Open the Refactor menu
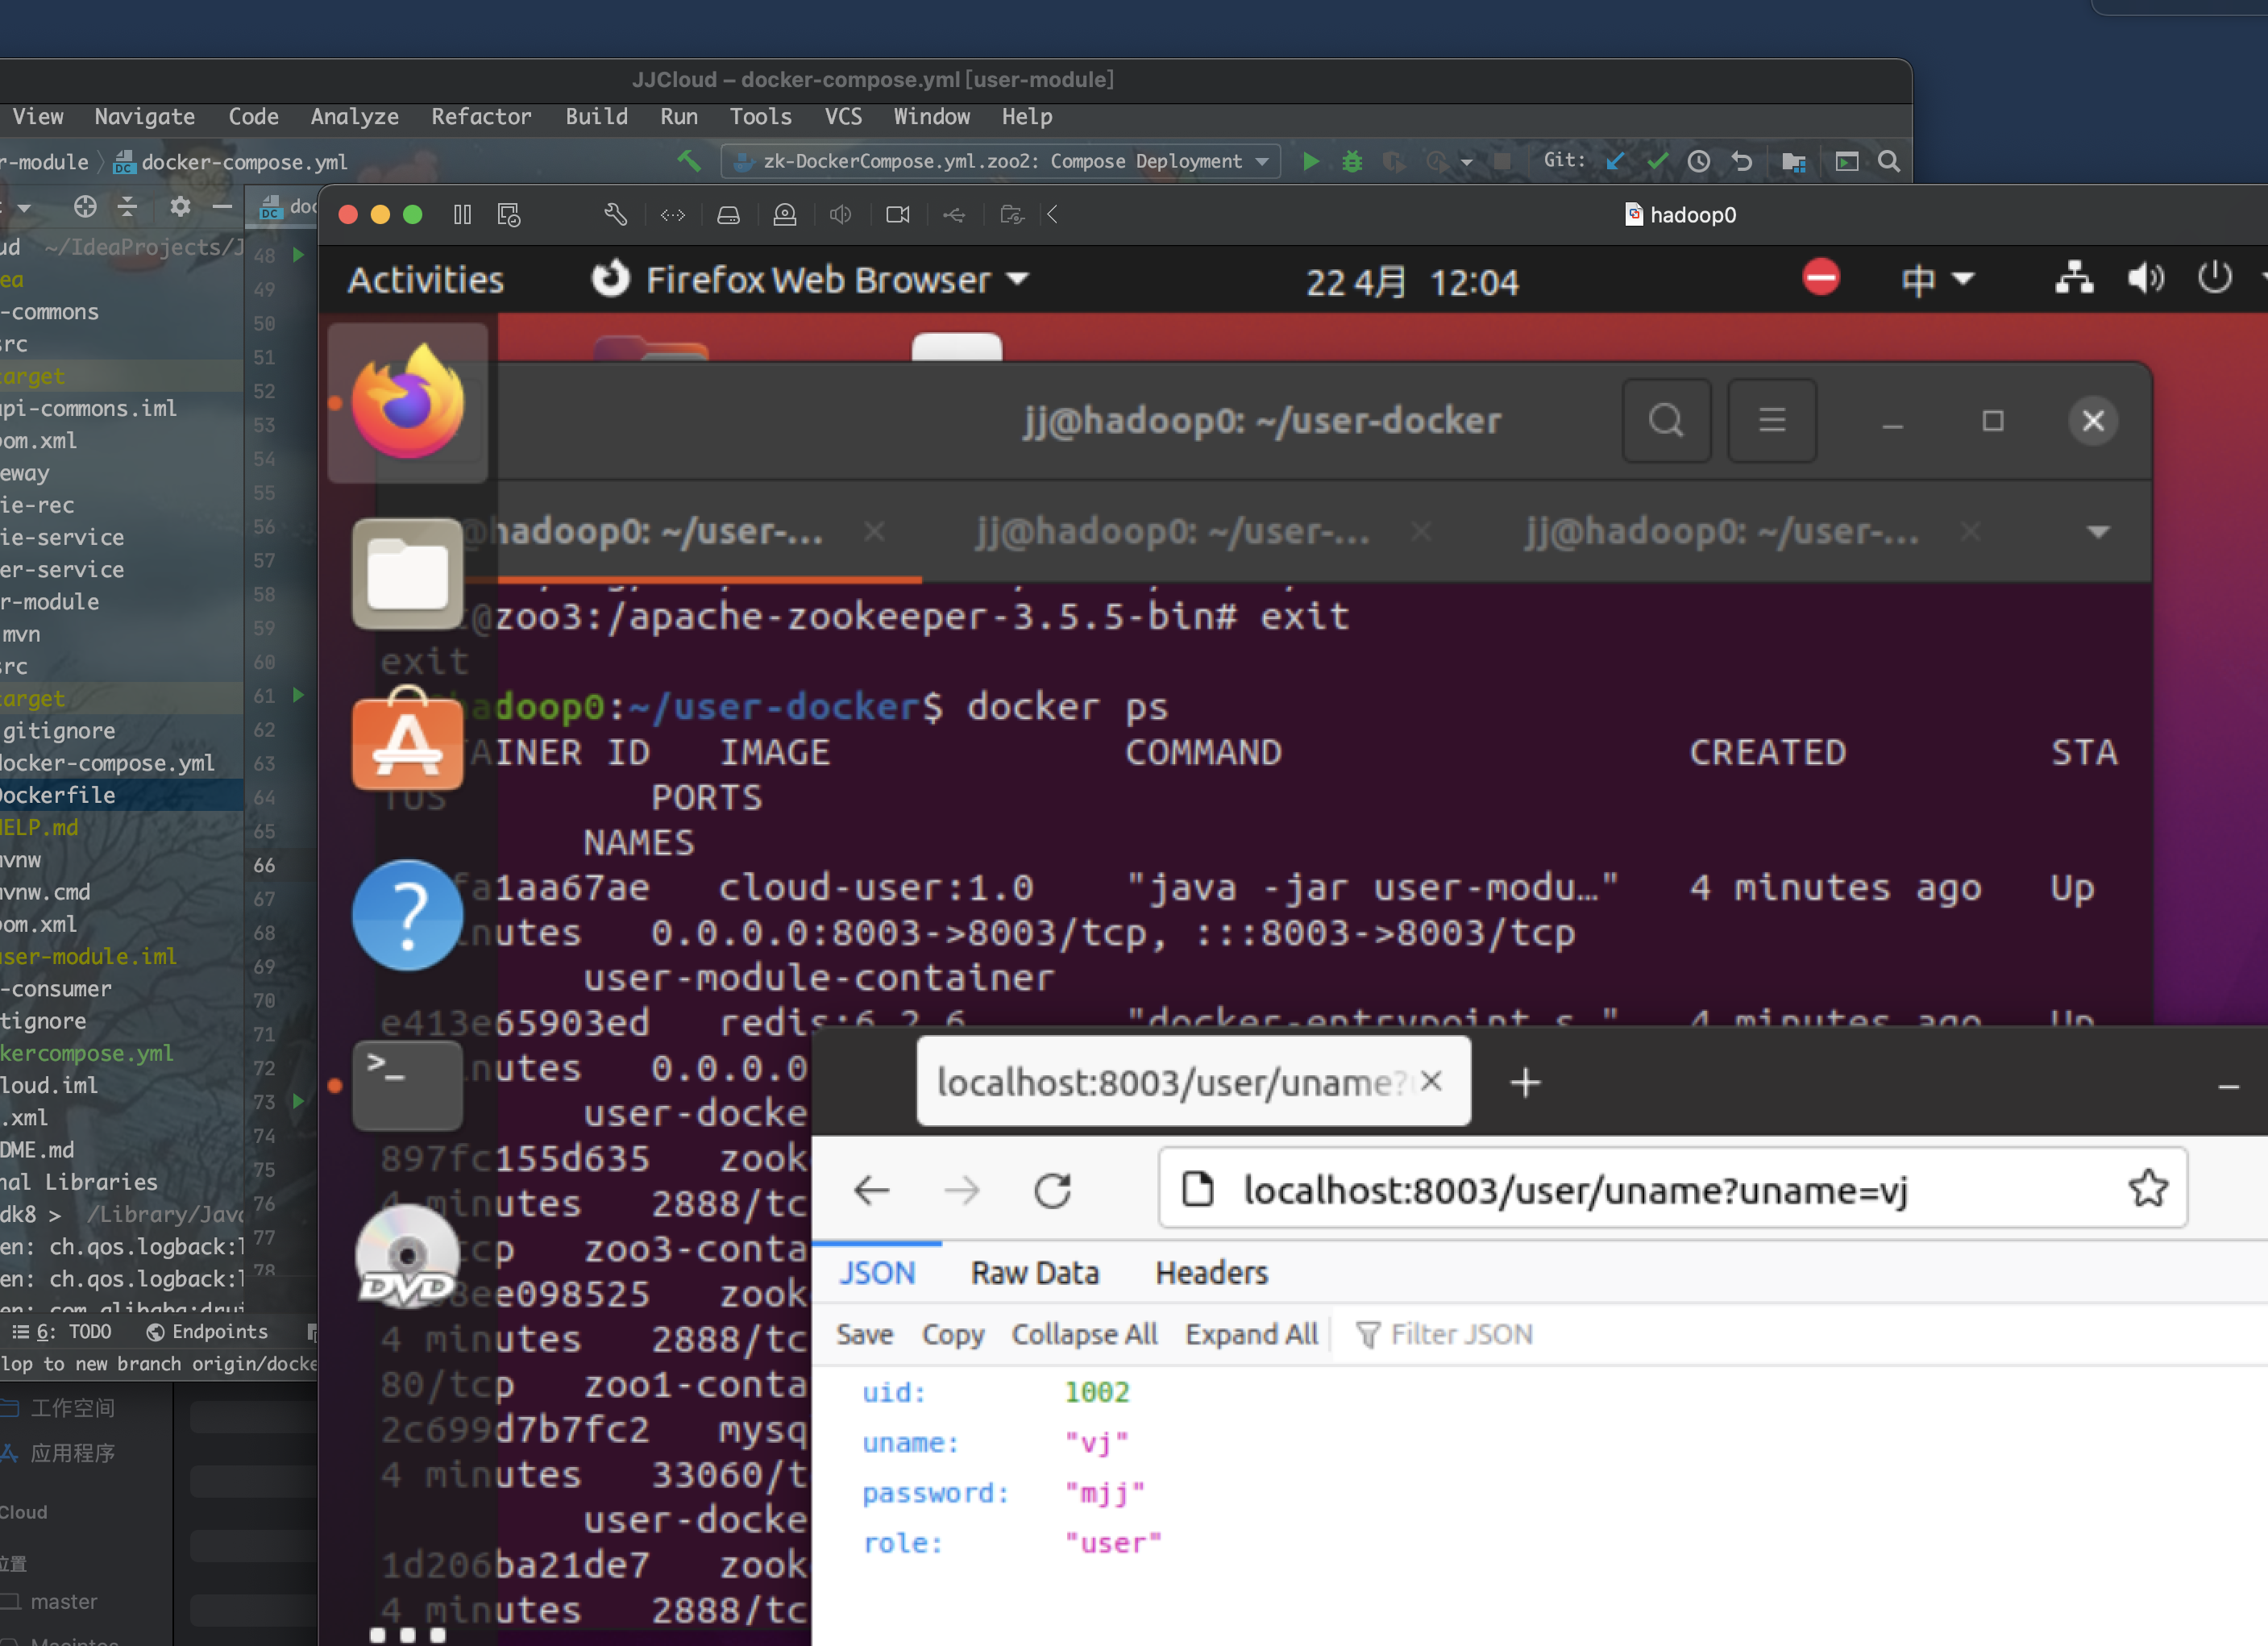Screen dimensions: 2268x1646 481,117
